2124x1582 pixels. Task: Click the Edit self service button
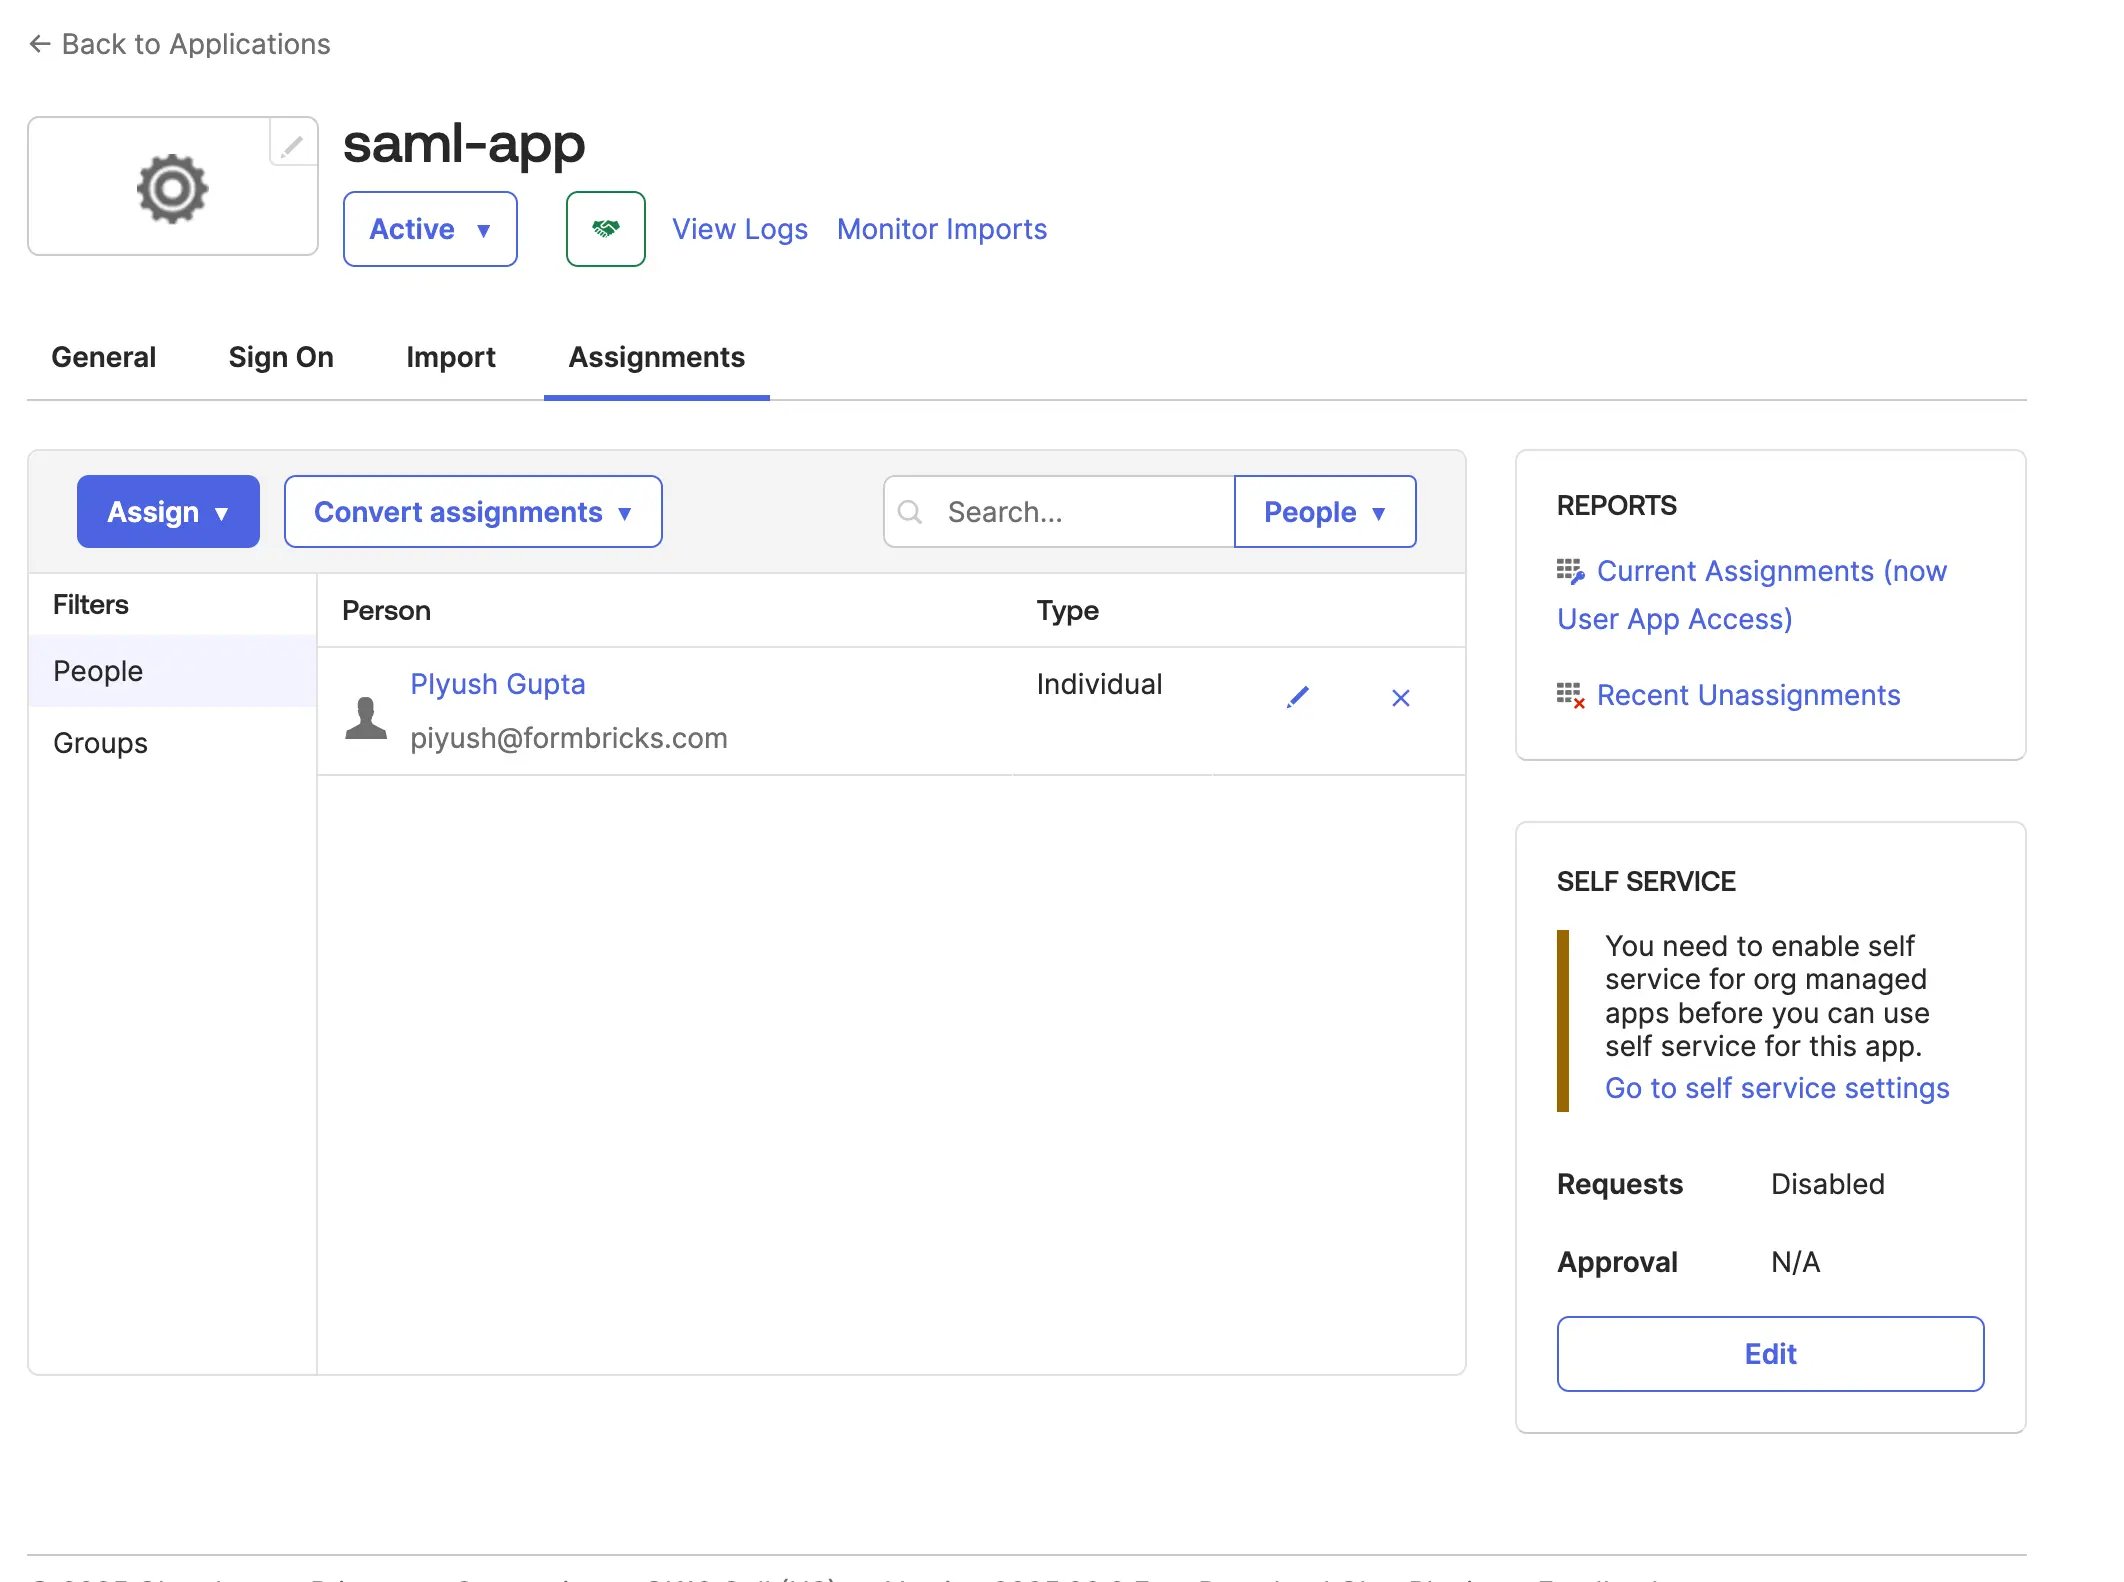point(1770,1354)
